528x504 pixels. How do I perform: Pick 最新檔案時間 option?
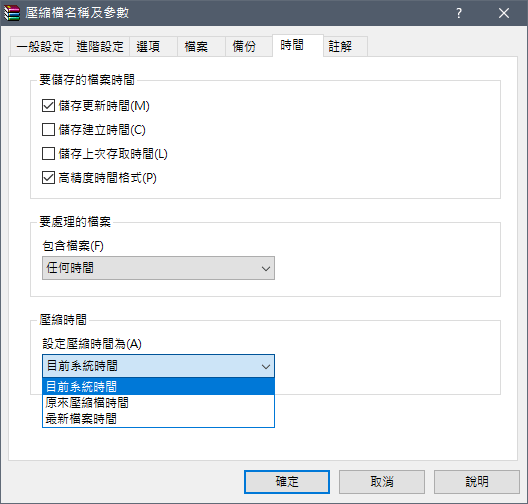click(x=158, y=419)
